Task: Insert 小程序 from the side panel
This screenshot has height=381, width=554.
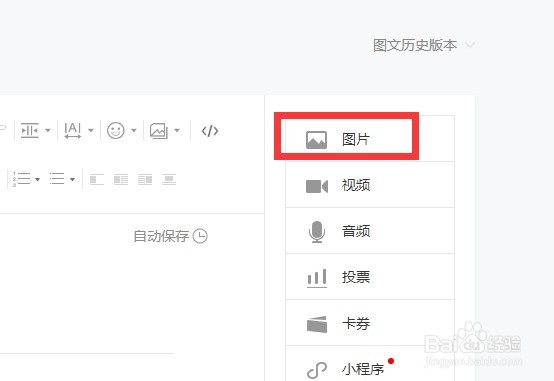Action: [370, 364]
